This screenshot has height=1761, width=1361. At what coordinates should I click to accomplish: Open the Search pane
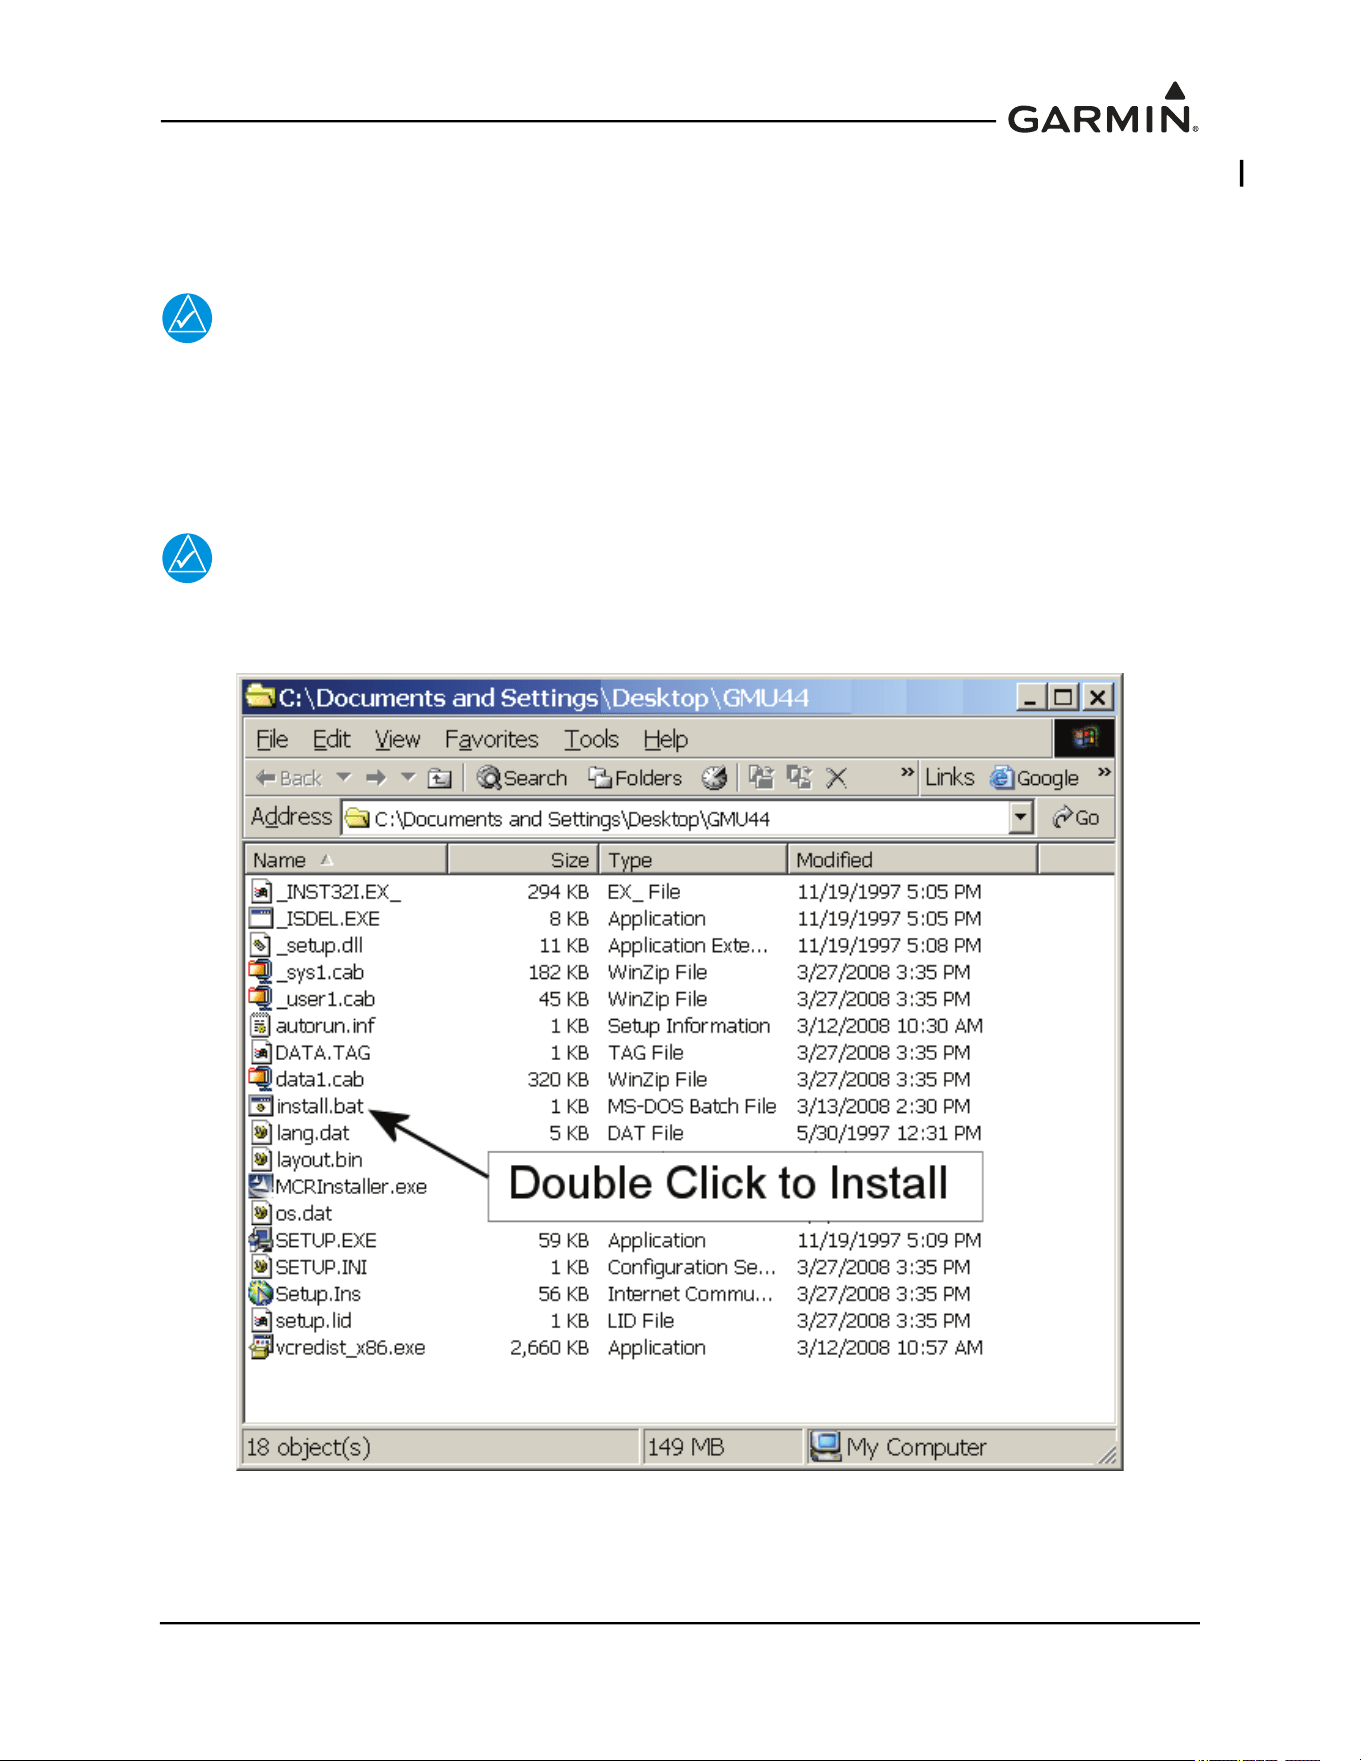[x=522, y=778]
